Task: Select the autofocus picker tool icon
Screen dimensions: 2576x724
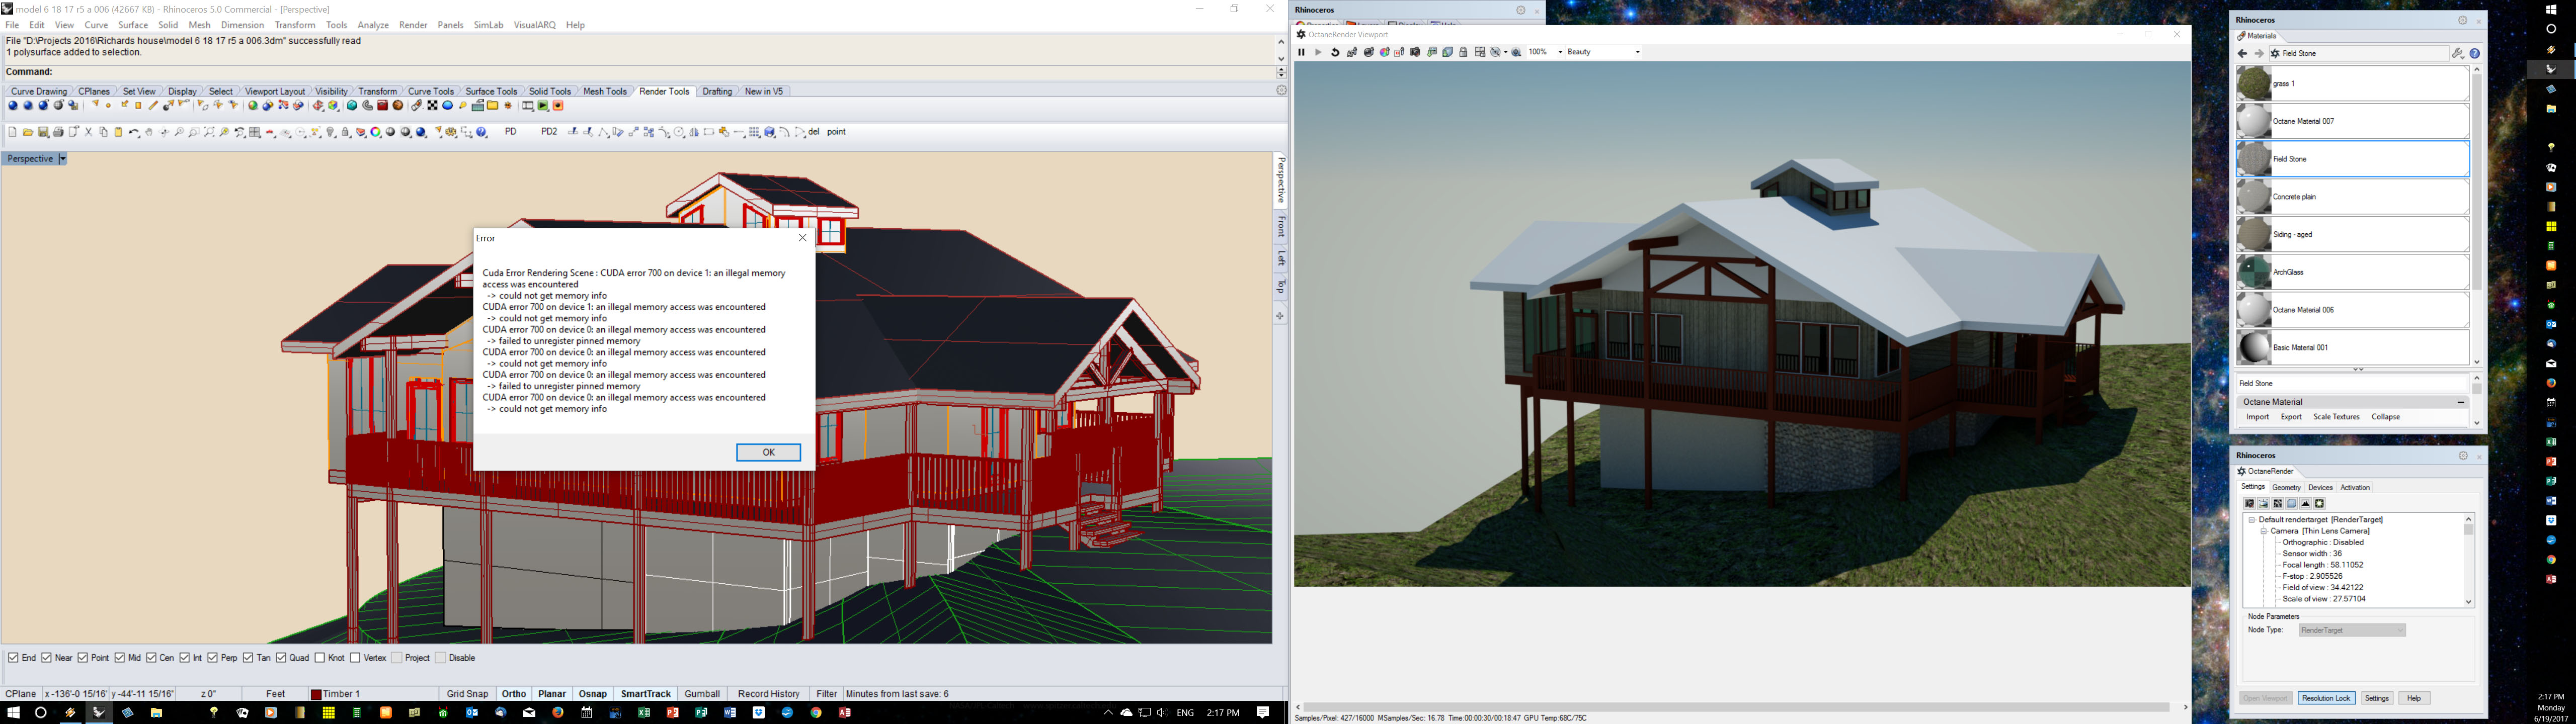Action: coord(1352,52)
